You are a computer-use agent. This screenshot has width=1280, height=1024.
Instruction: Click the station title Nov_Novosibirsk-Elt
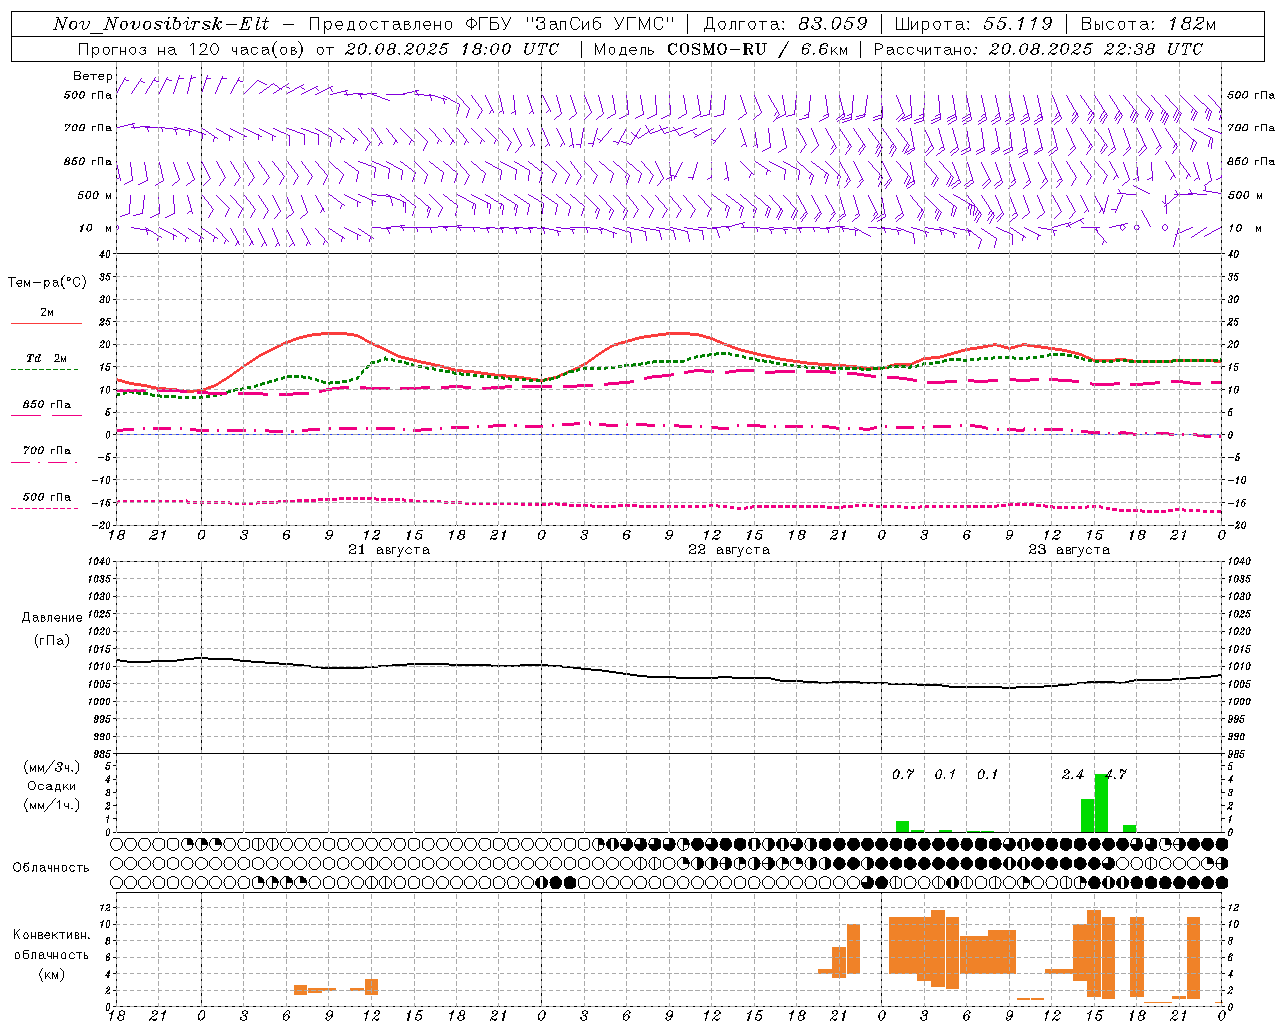coord(161,24)
